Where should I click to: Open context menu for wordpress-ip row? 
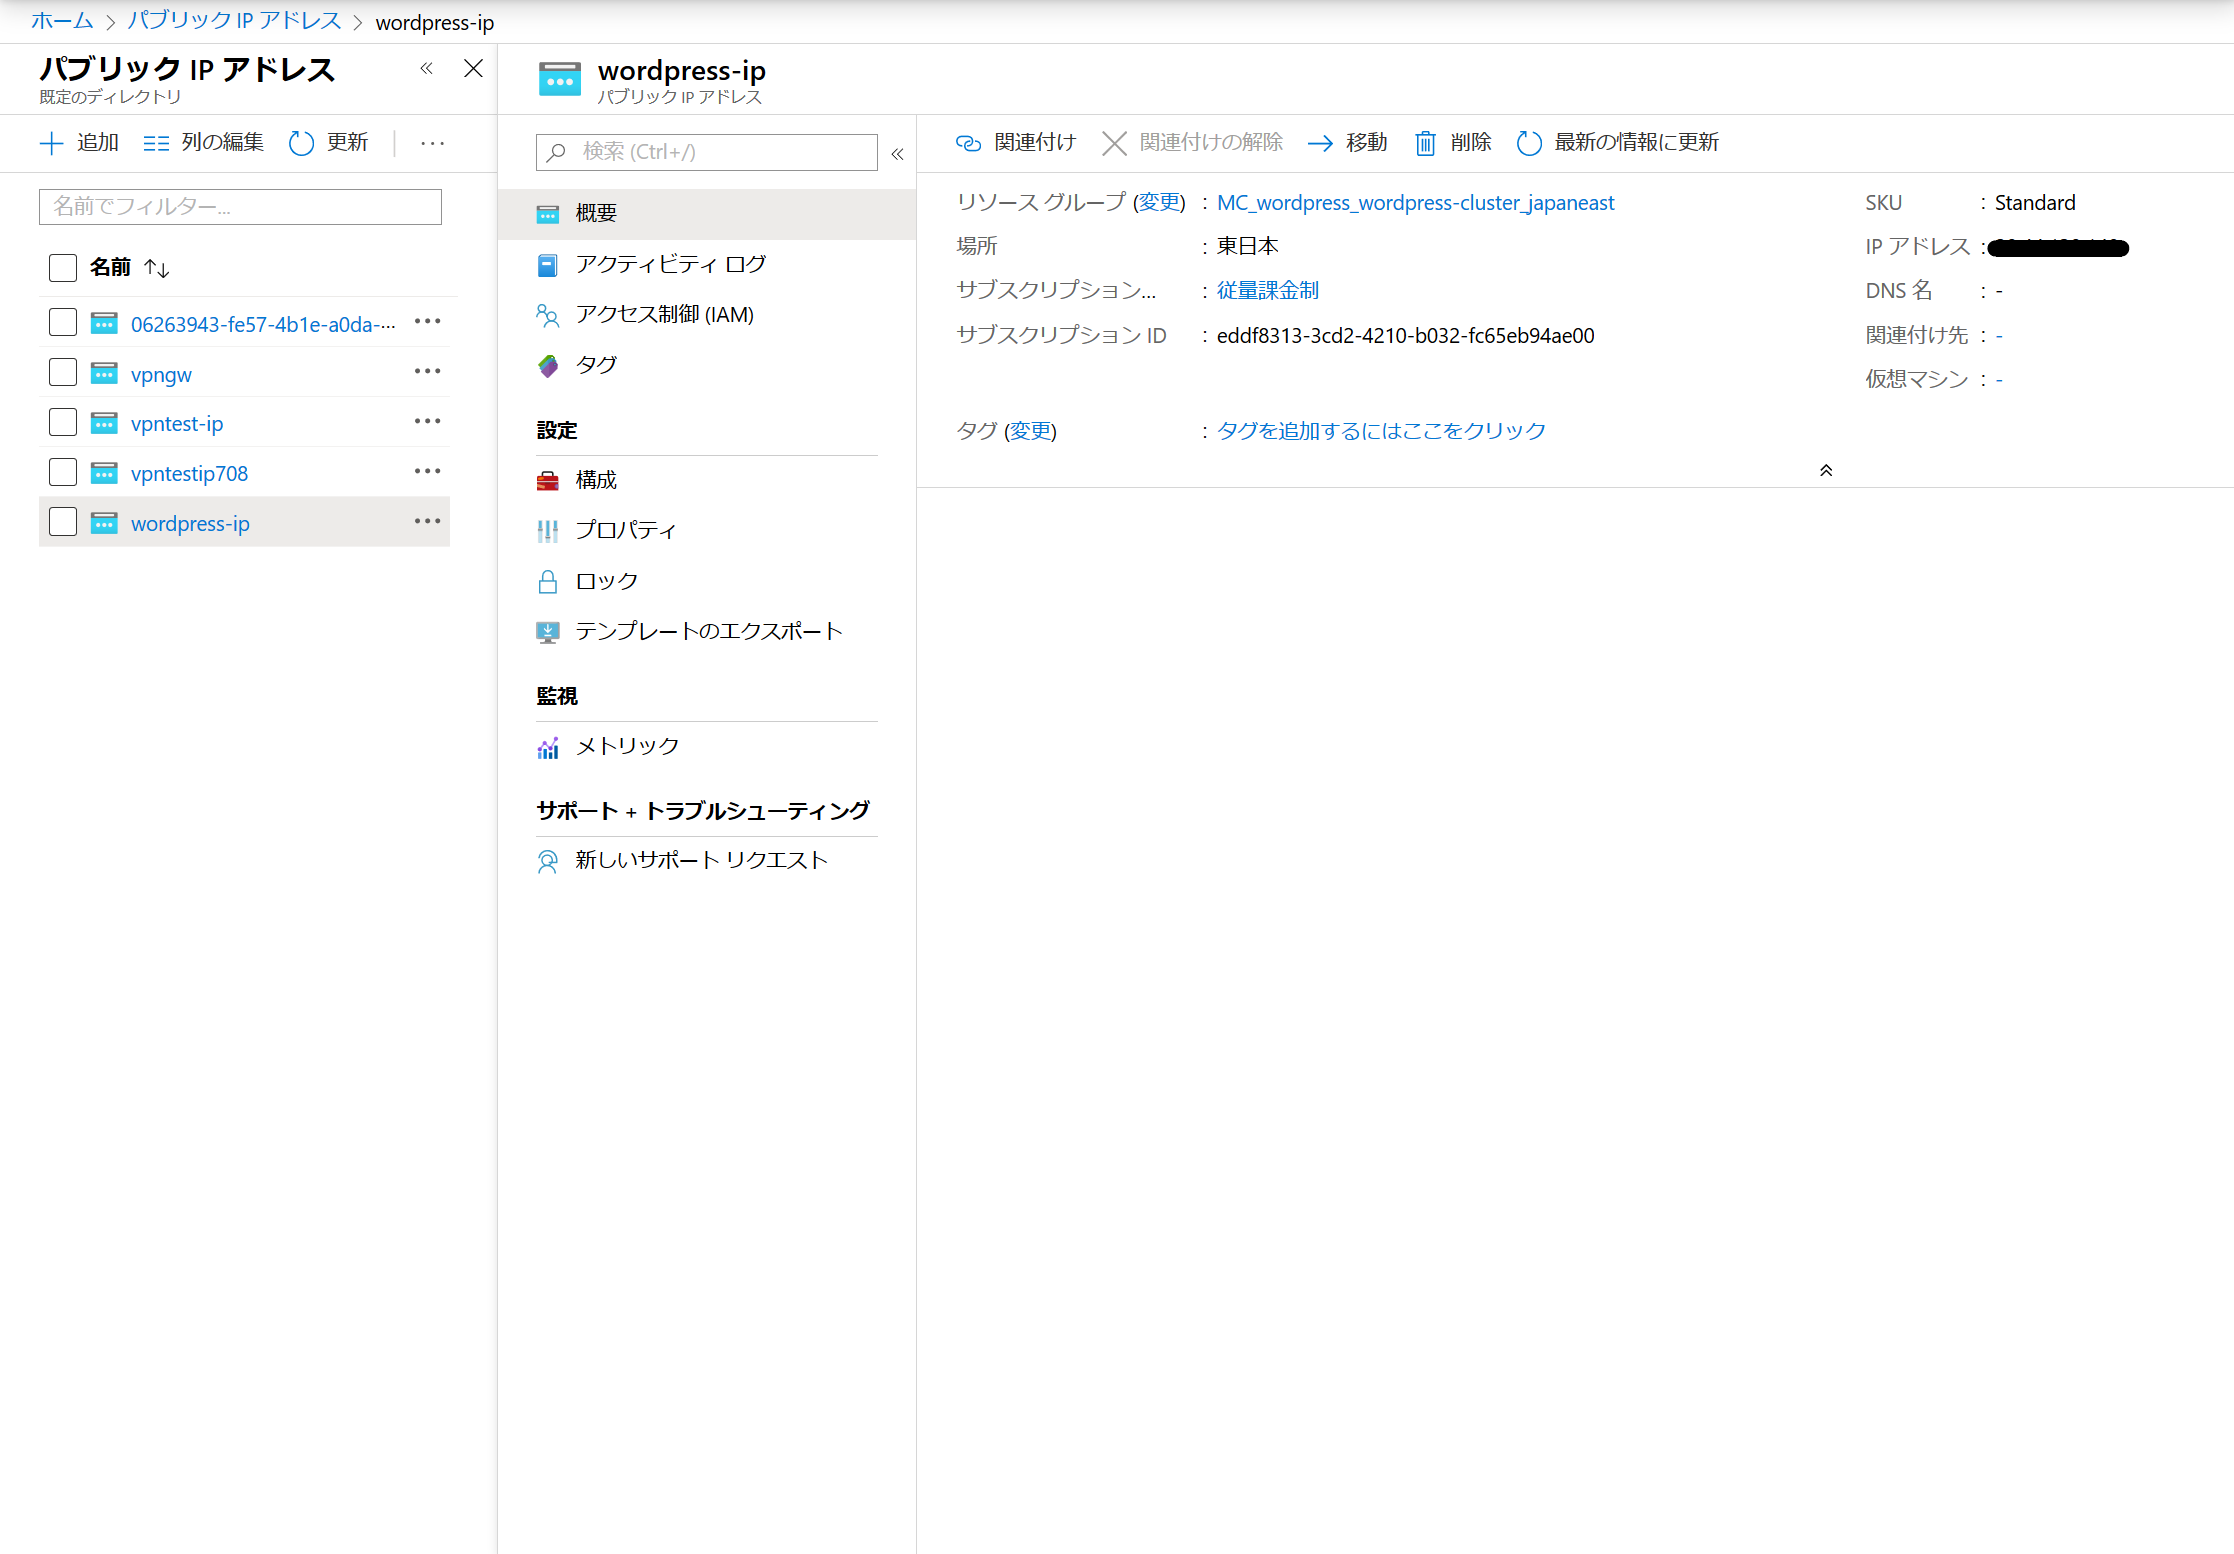[x=428, y=521]
